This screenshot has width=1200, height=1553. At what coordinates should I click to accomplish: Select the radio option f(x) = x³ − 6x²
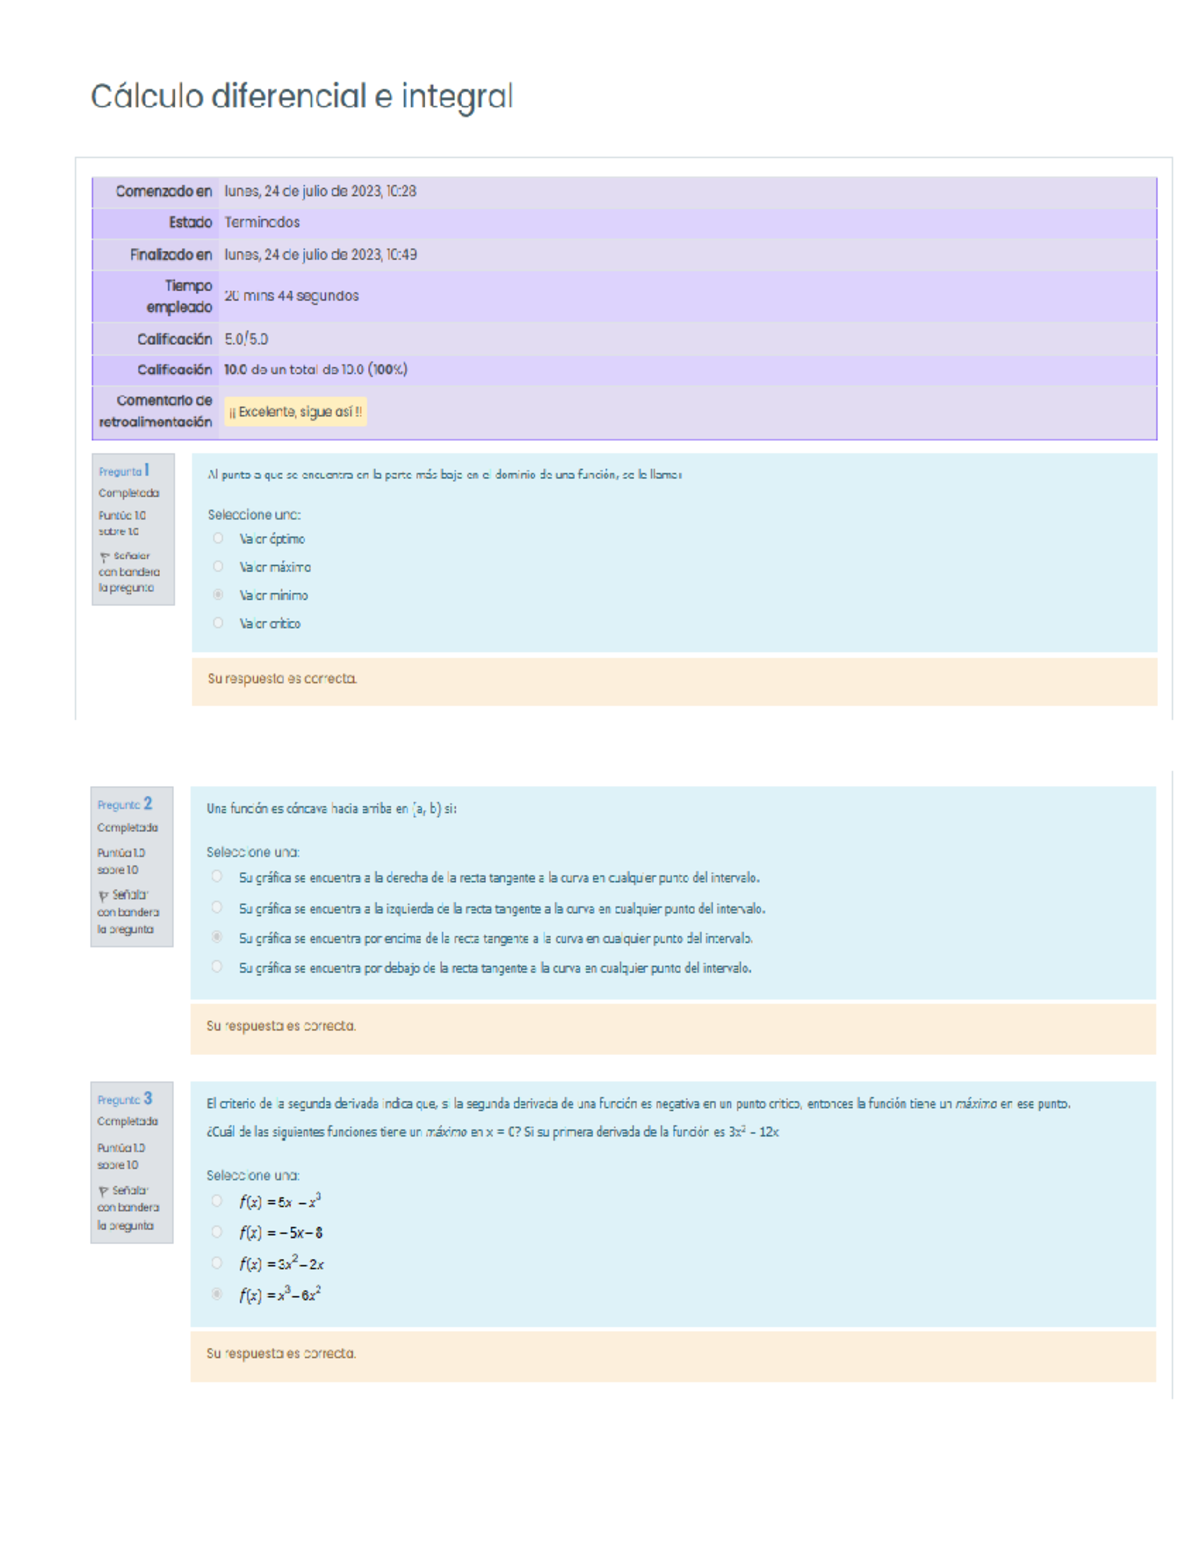(217, 1294)
